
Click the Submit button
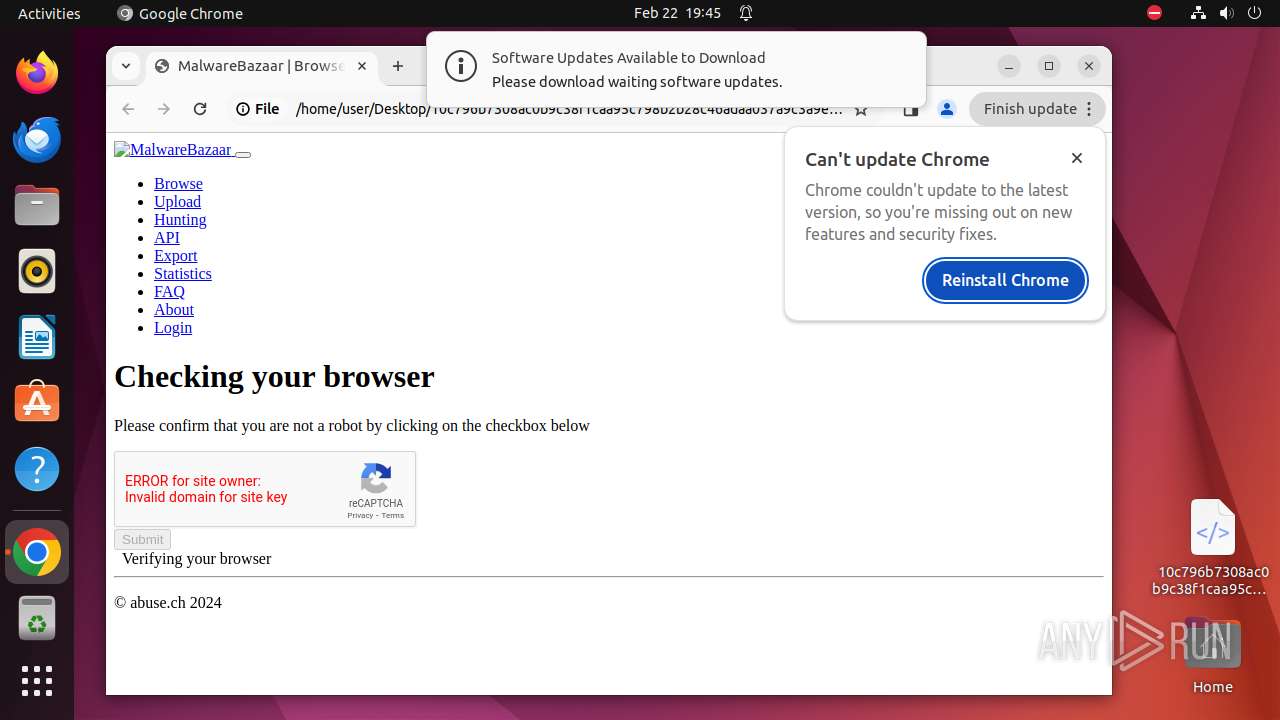(143, 539)
